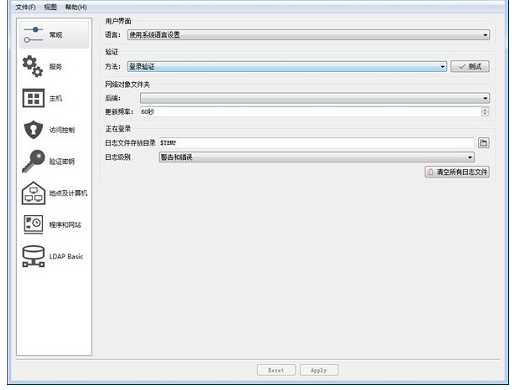The width and height of the screenshot is (516, 390).
Task: Select the 验证密钥 key icon page
Action: pos(54,161)
